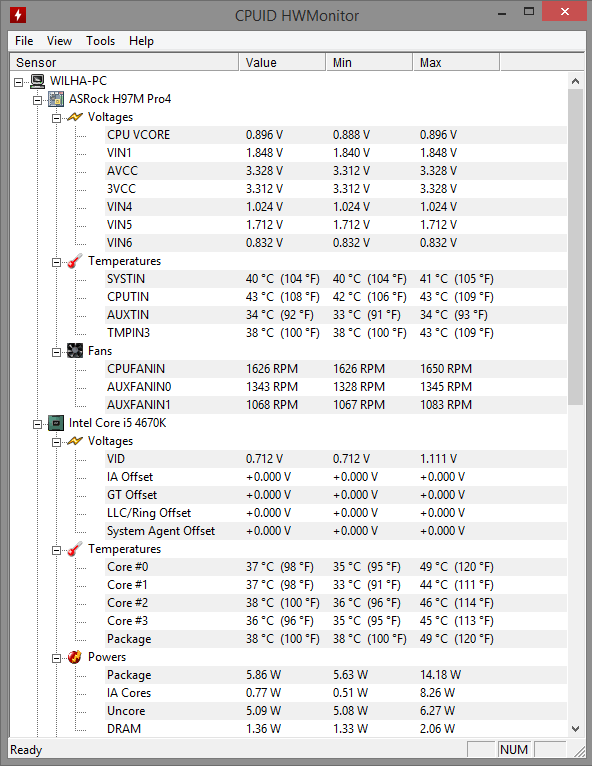592x766 pixels.
Task: Select the CPU VCORE row
Action: coord(336,135)
